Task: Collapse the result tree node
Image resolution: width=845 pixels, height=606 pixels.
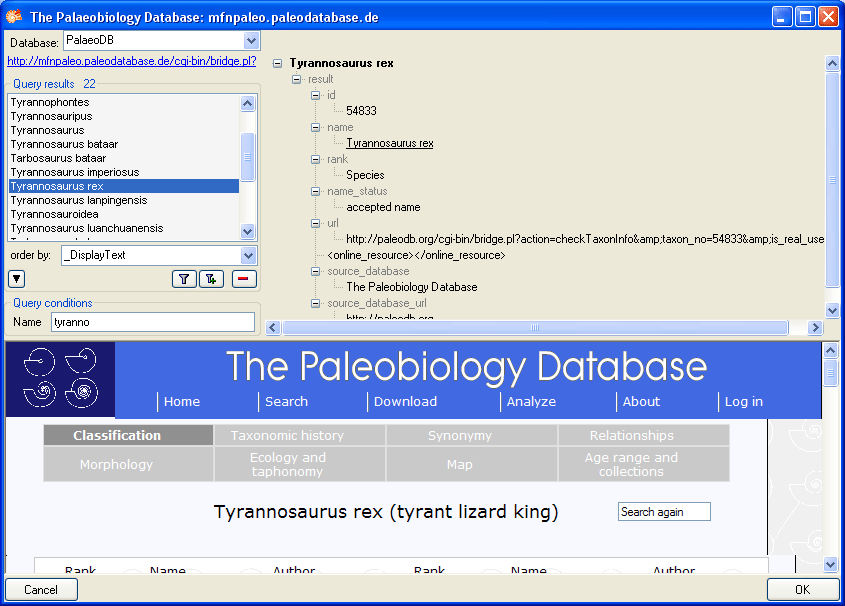Action: [x=296, y=79]
